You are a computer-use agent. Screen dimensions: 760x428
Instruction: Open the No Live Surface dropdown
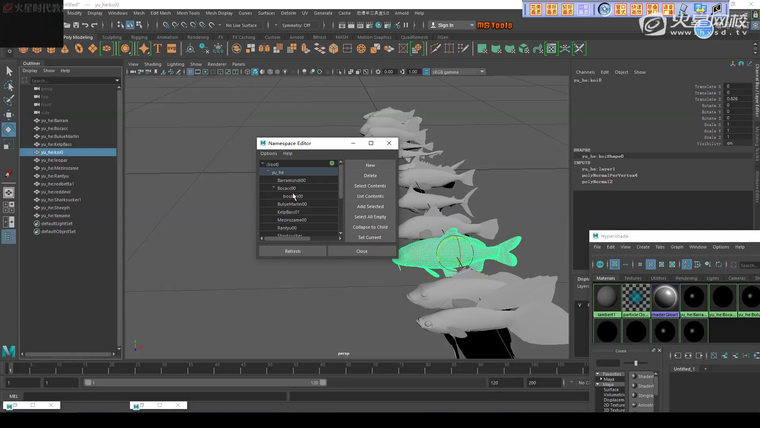click(242, 25)
